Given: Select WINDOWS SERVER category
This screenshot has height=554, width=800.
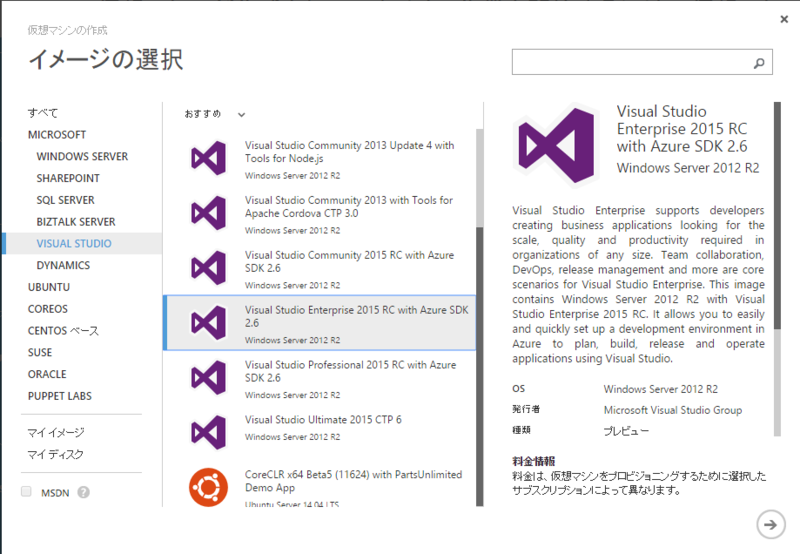Looking at the screenshot, I should 82,157.
